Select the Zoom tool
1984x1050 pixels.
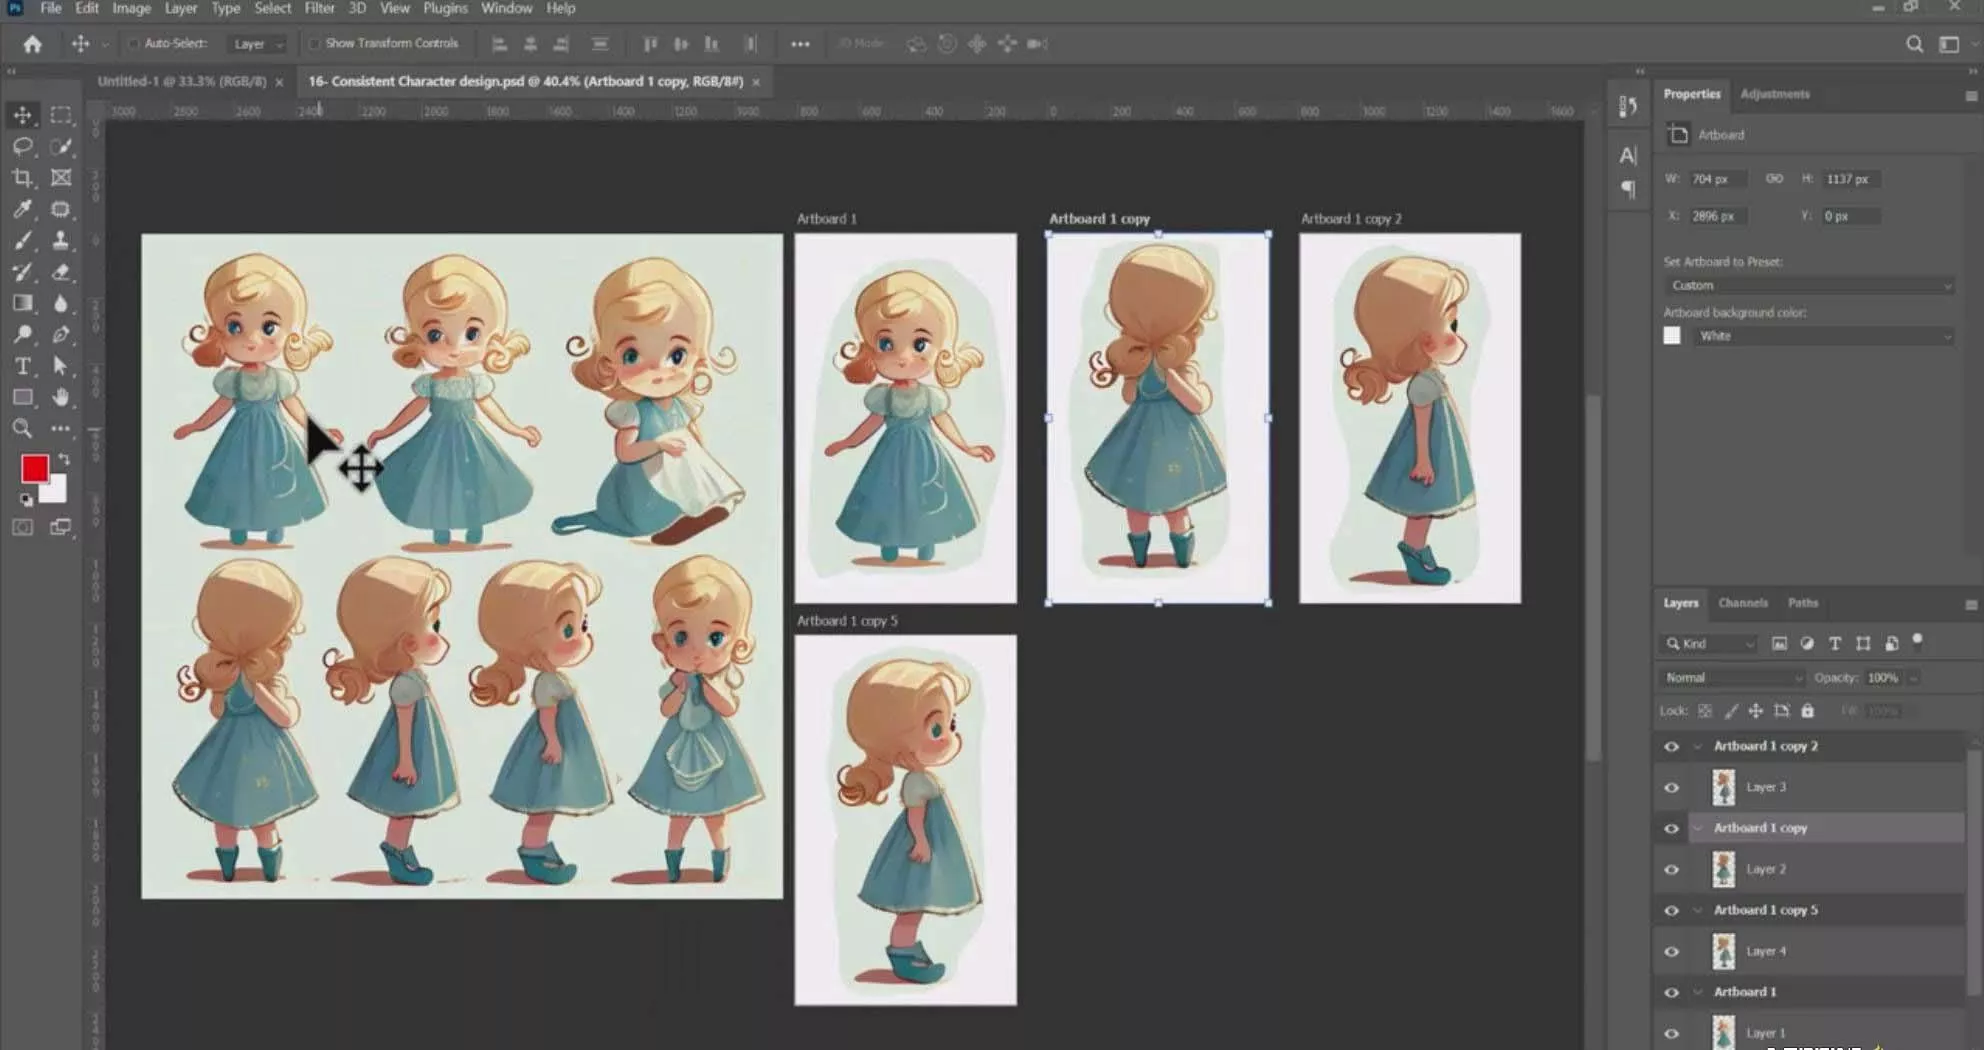(x=22, y=429)
